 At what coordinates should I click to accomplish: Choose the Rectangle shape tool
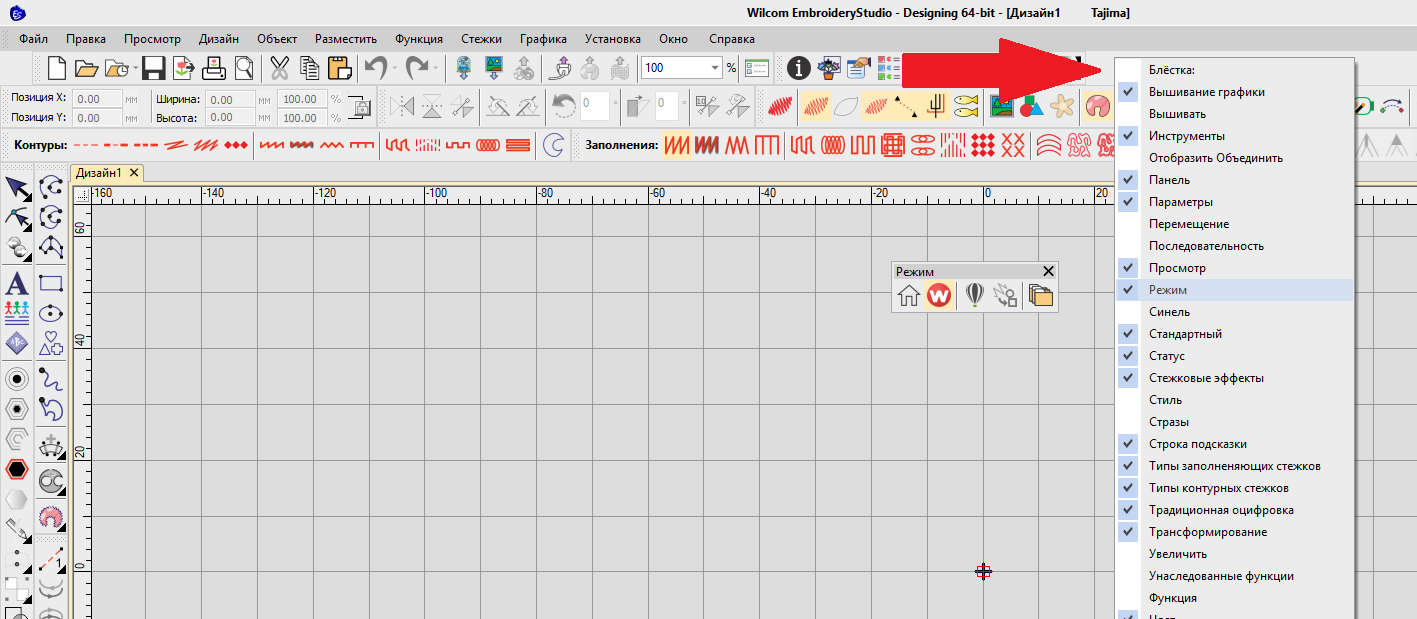51,283
